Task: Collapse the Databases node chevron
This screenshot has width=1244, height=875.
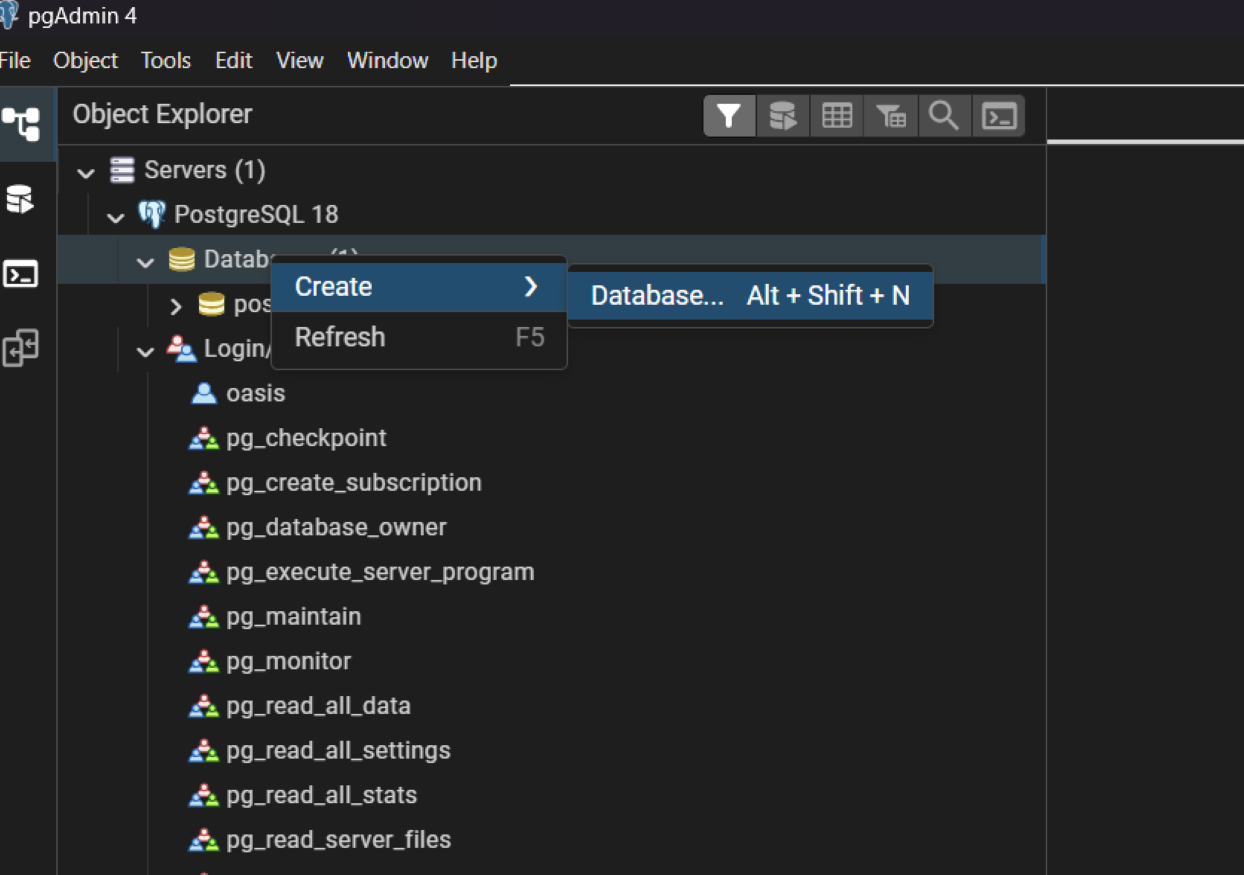Action: (x=146, y=261)
